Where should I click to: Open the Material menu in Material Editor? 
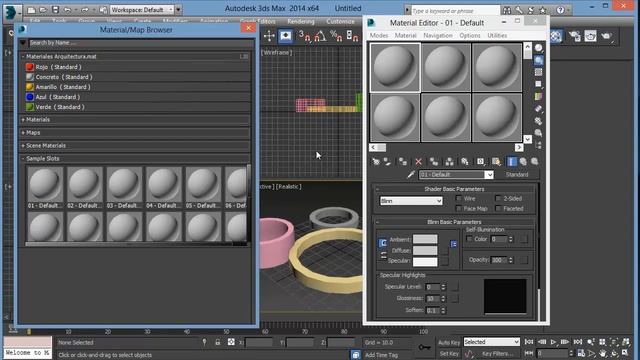click(x=405, y=36)
